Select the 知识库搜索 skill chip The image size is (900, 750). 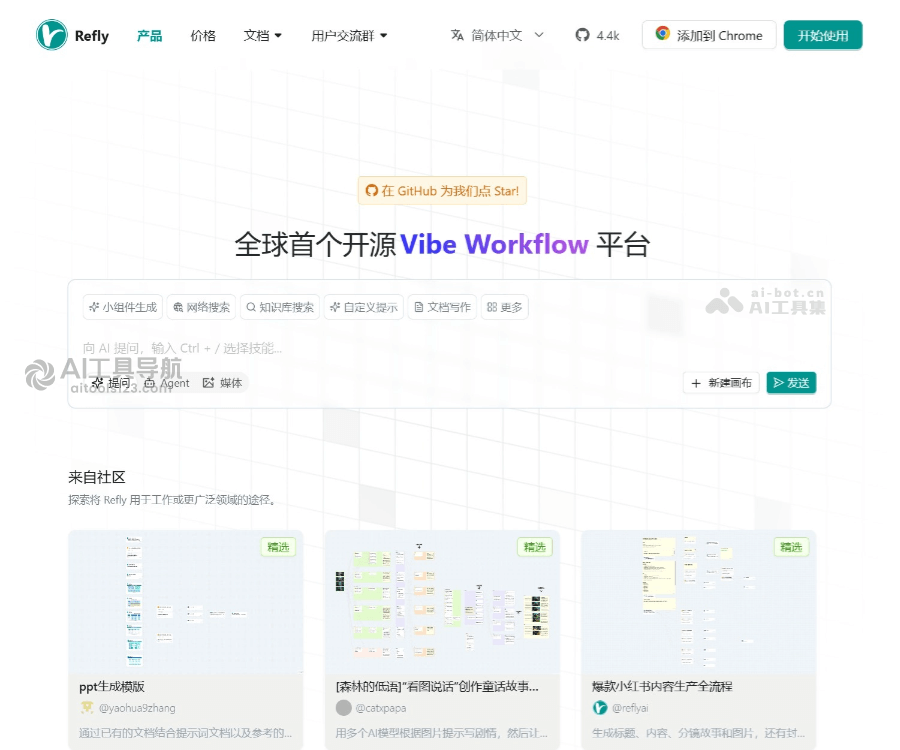[x=280, y=307]
